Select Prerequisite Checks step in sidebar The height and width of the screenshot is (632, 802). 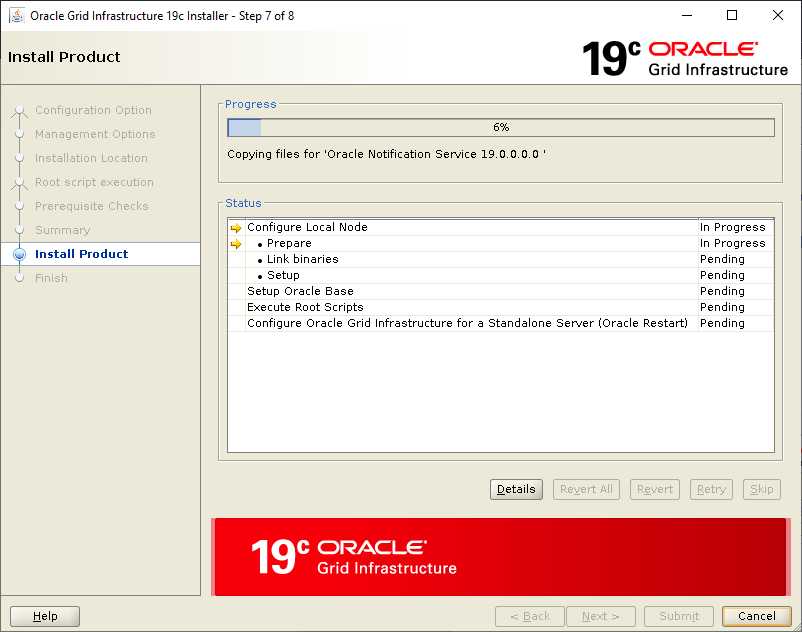point(92,206)
